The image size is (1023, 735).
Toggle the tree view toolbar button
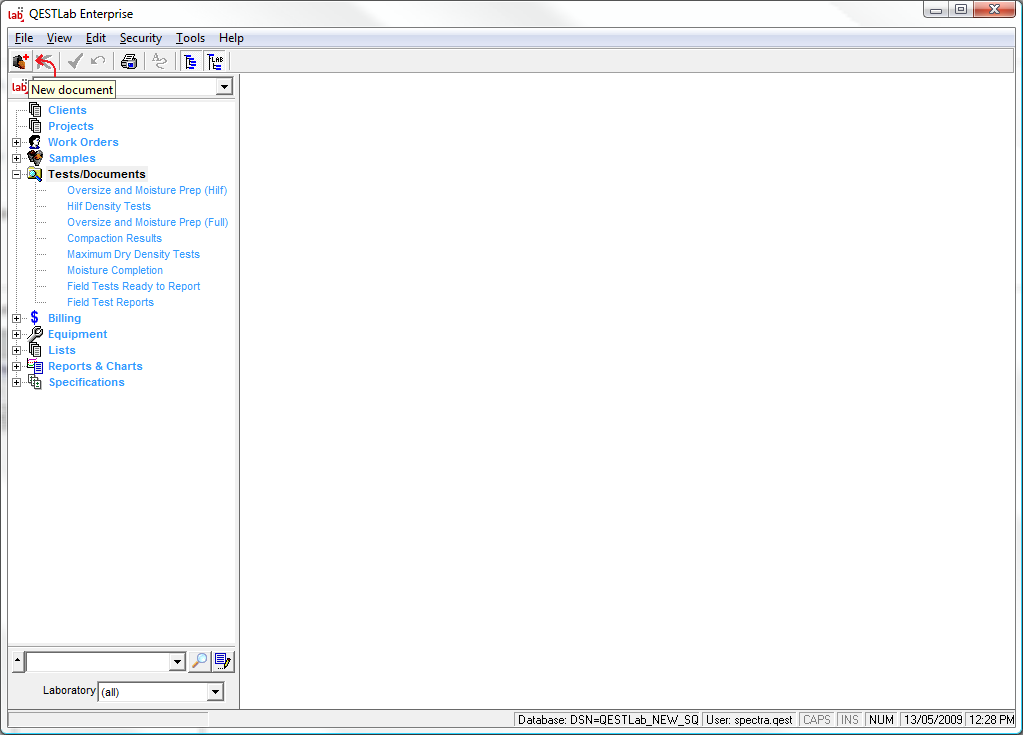tap(190, 61)
